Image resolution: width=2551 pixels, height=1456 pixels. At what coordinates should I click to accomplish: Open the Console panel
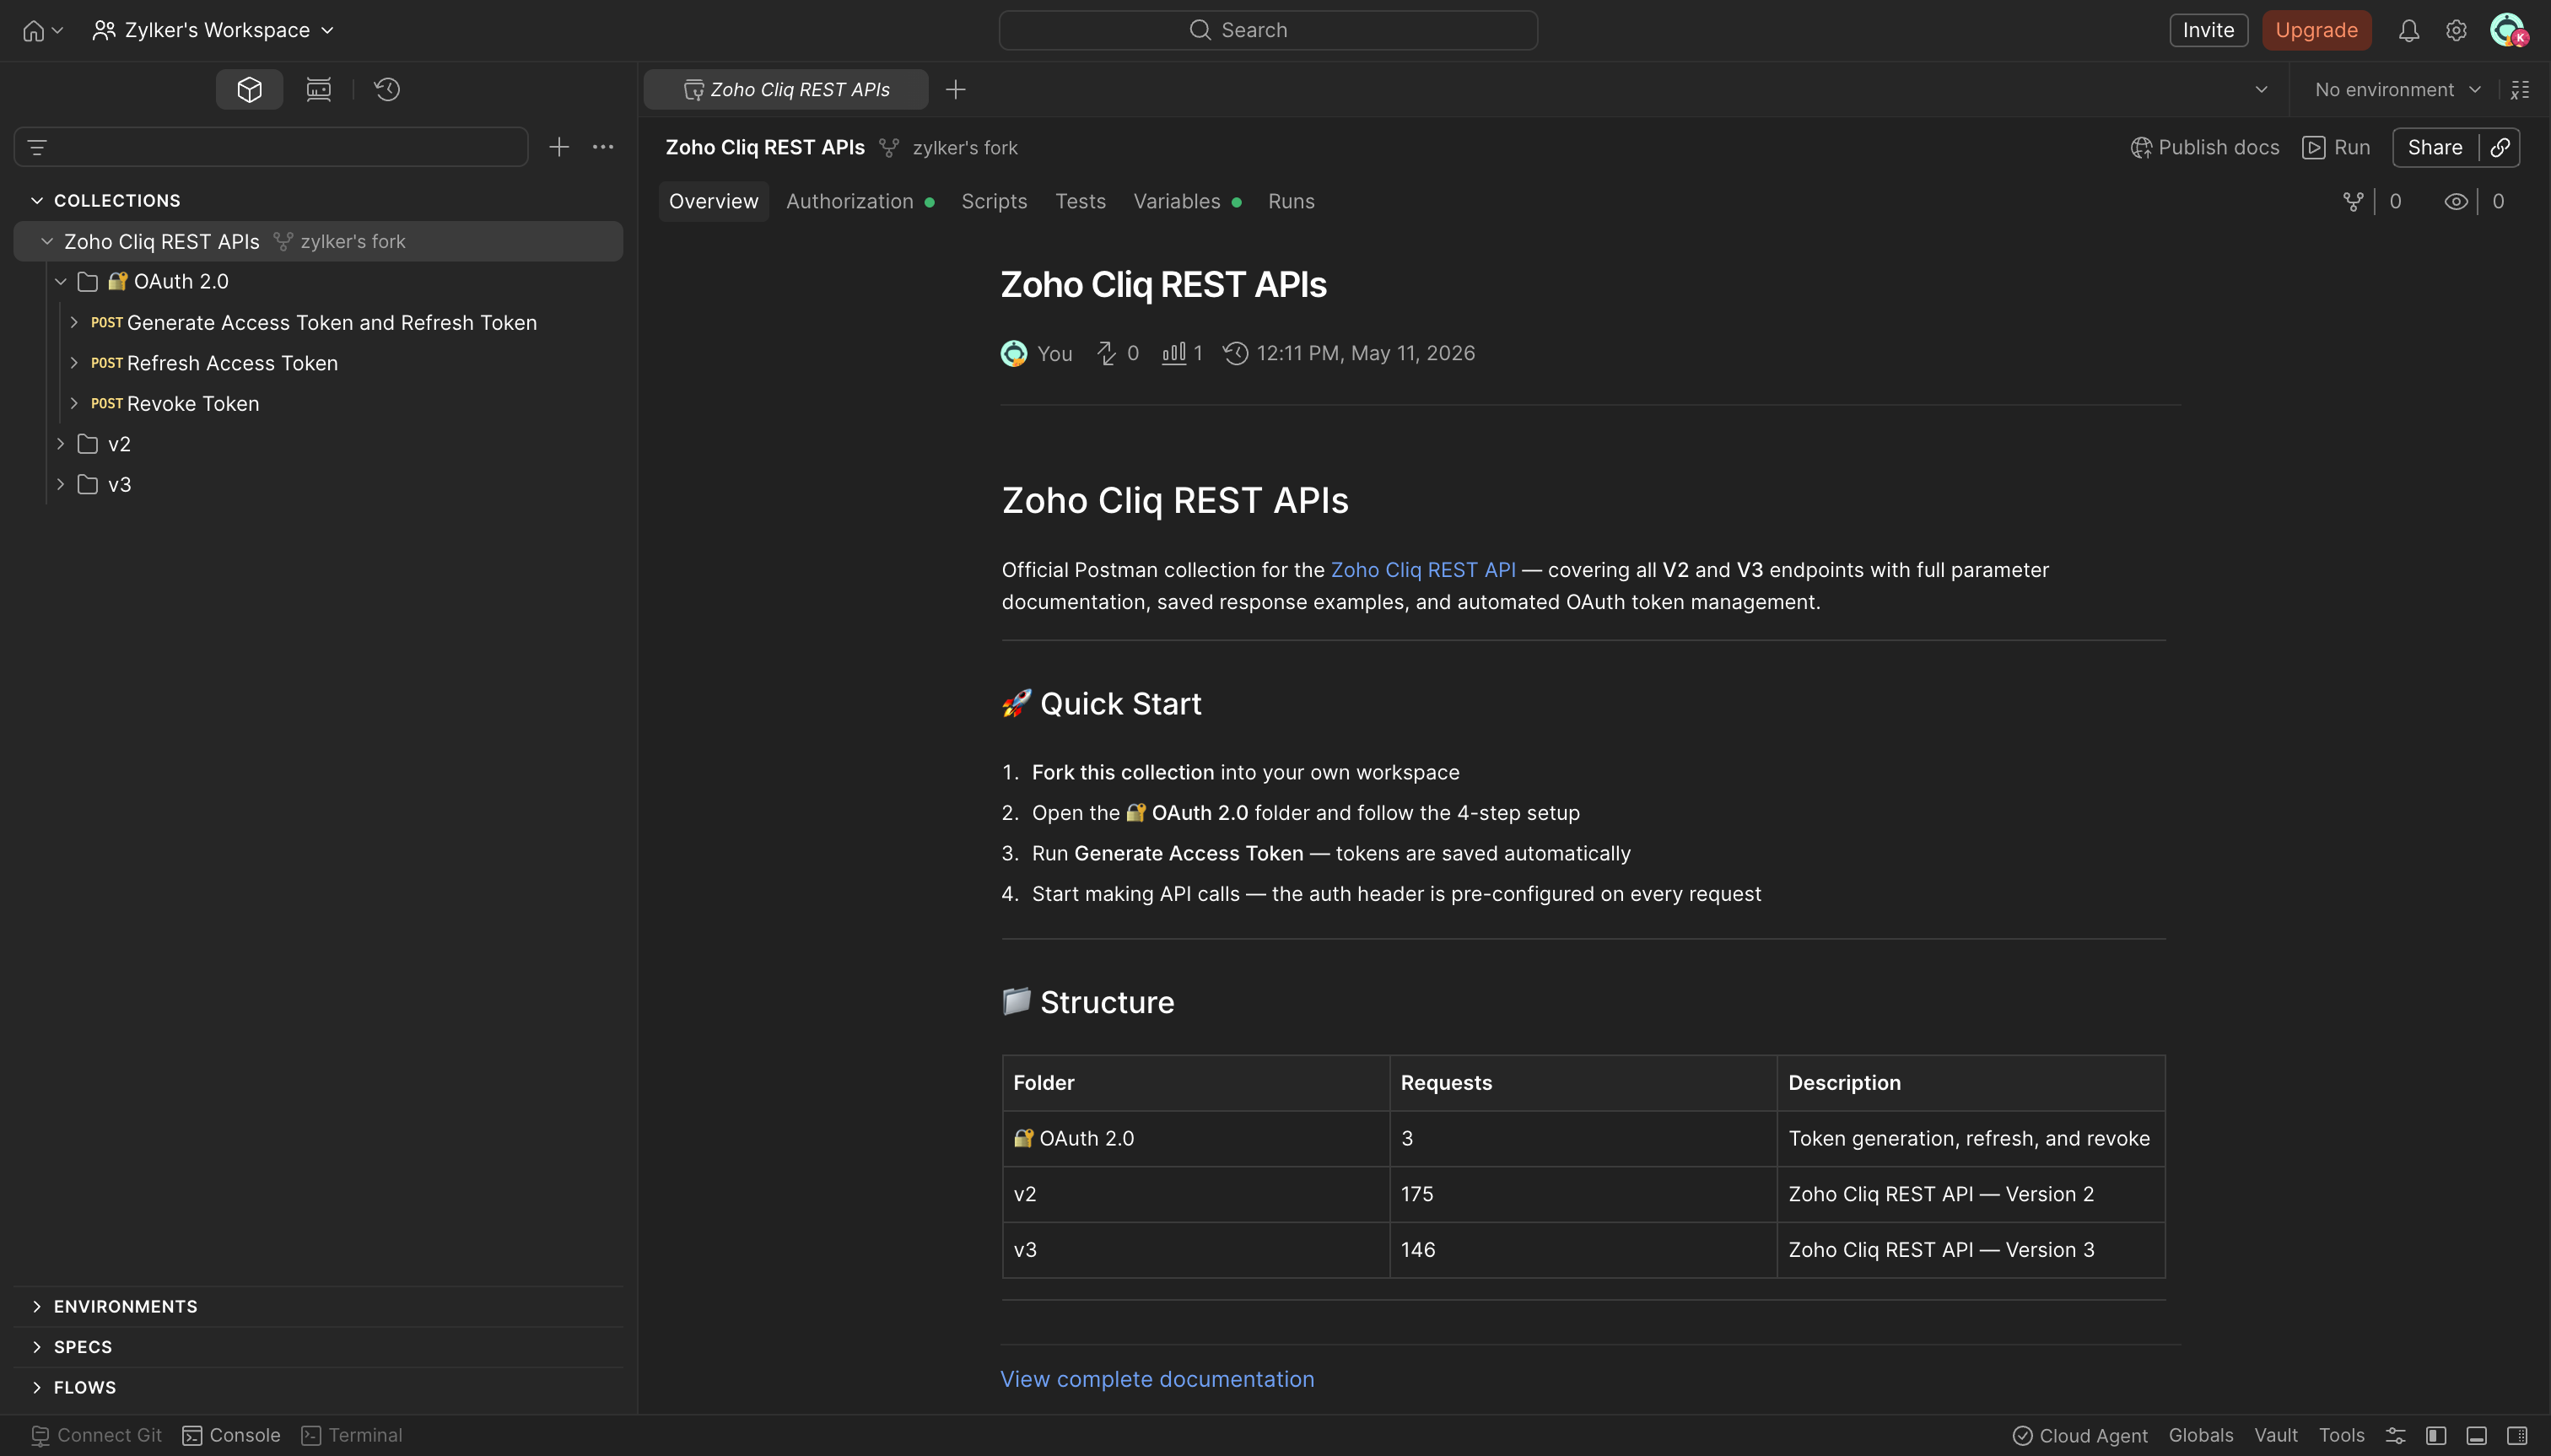point(231,1436)
